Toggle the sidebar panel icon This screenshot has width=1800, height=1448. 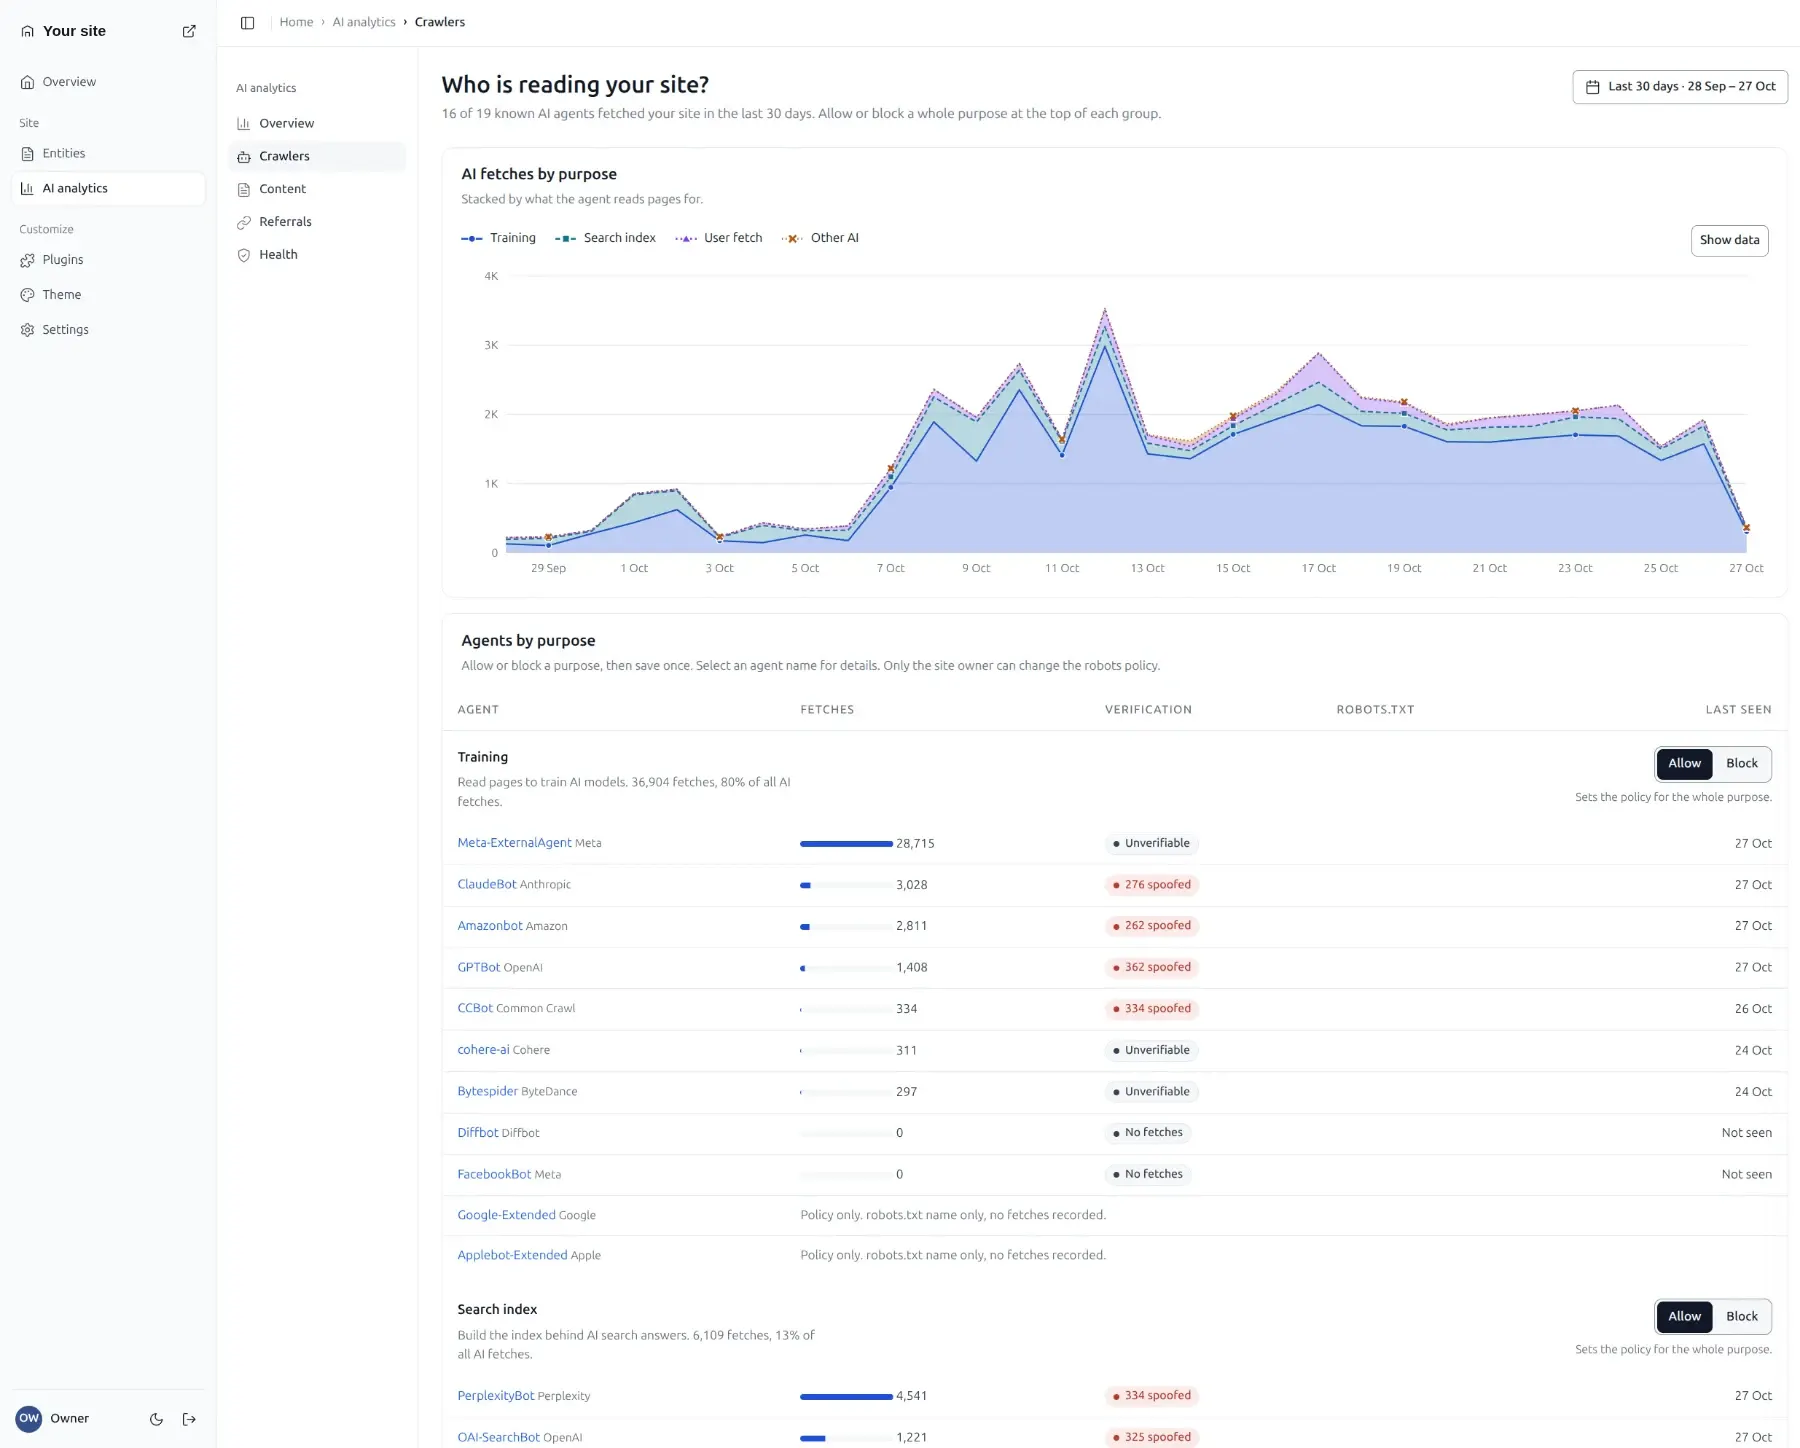tap(248, 22)
